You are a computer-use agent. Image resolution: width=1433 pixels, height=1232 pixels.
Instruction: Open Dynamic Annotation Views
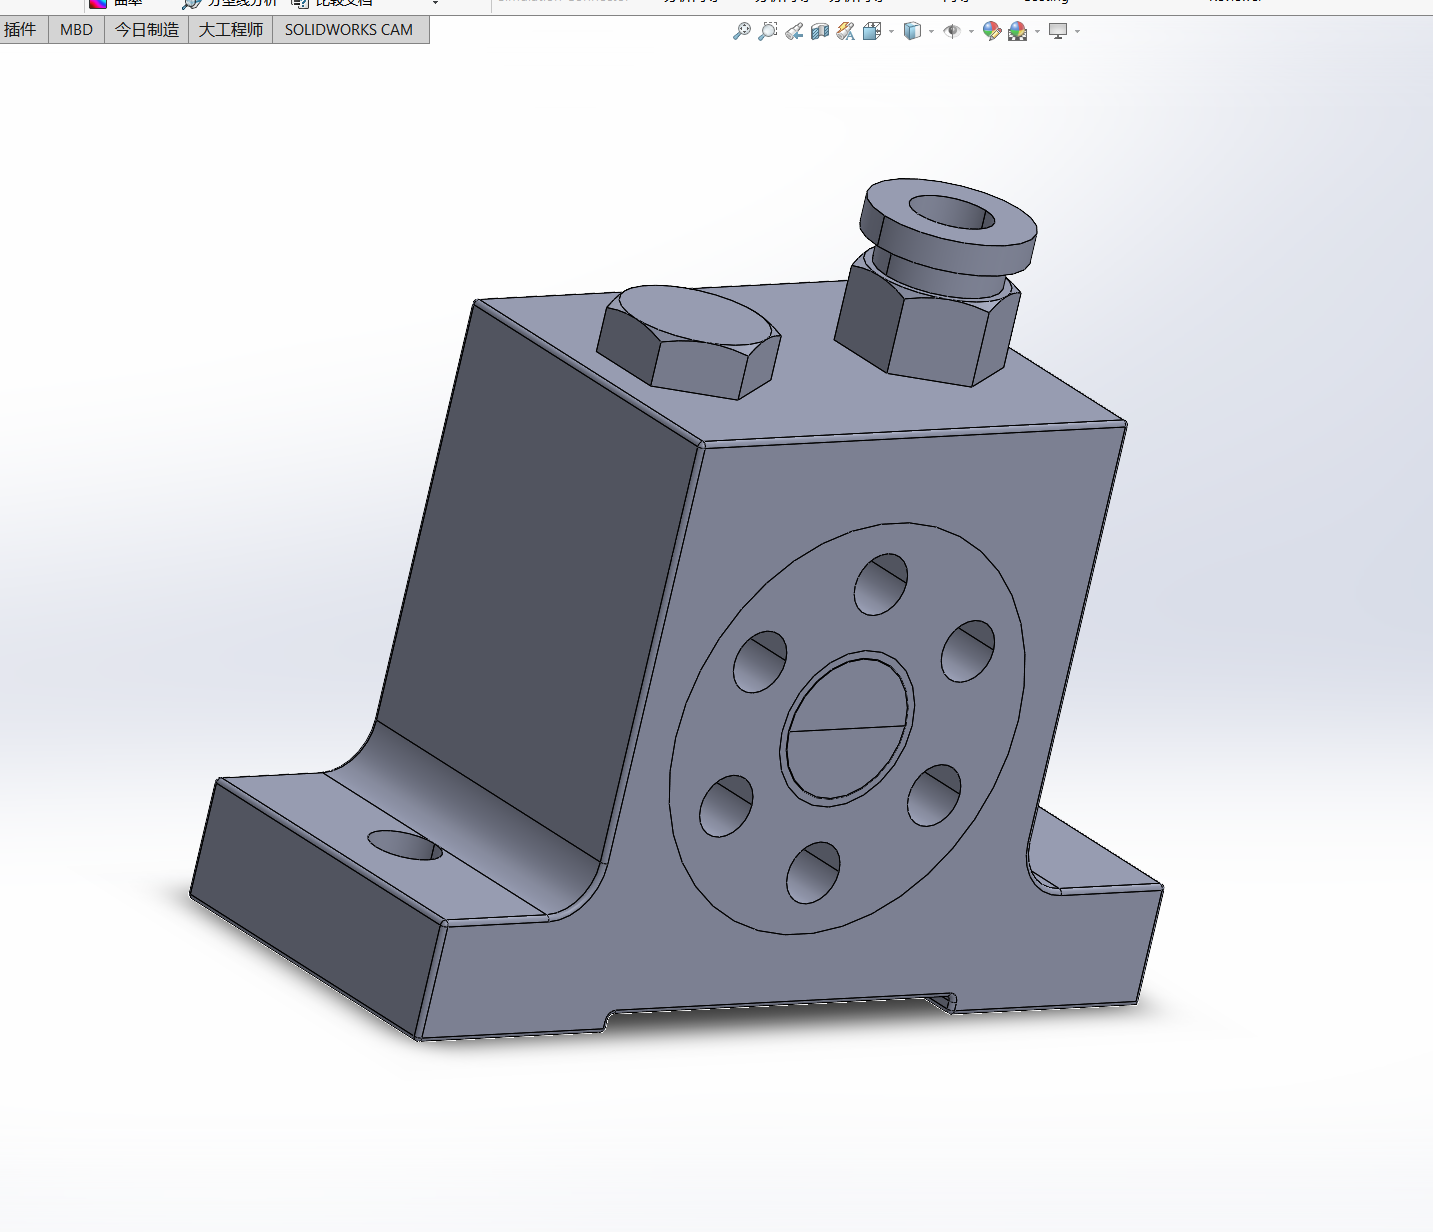[846, 31]
